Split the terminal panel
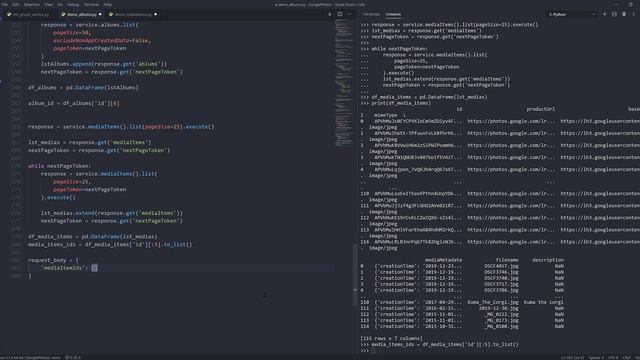 coord(614,14)
